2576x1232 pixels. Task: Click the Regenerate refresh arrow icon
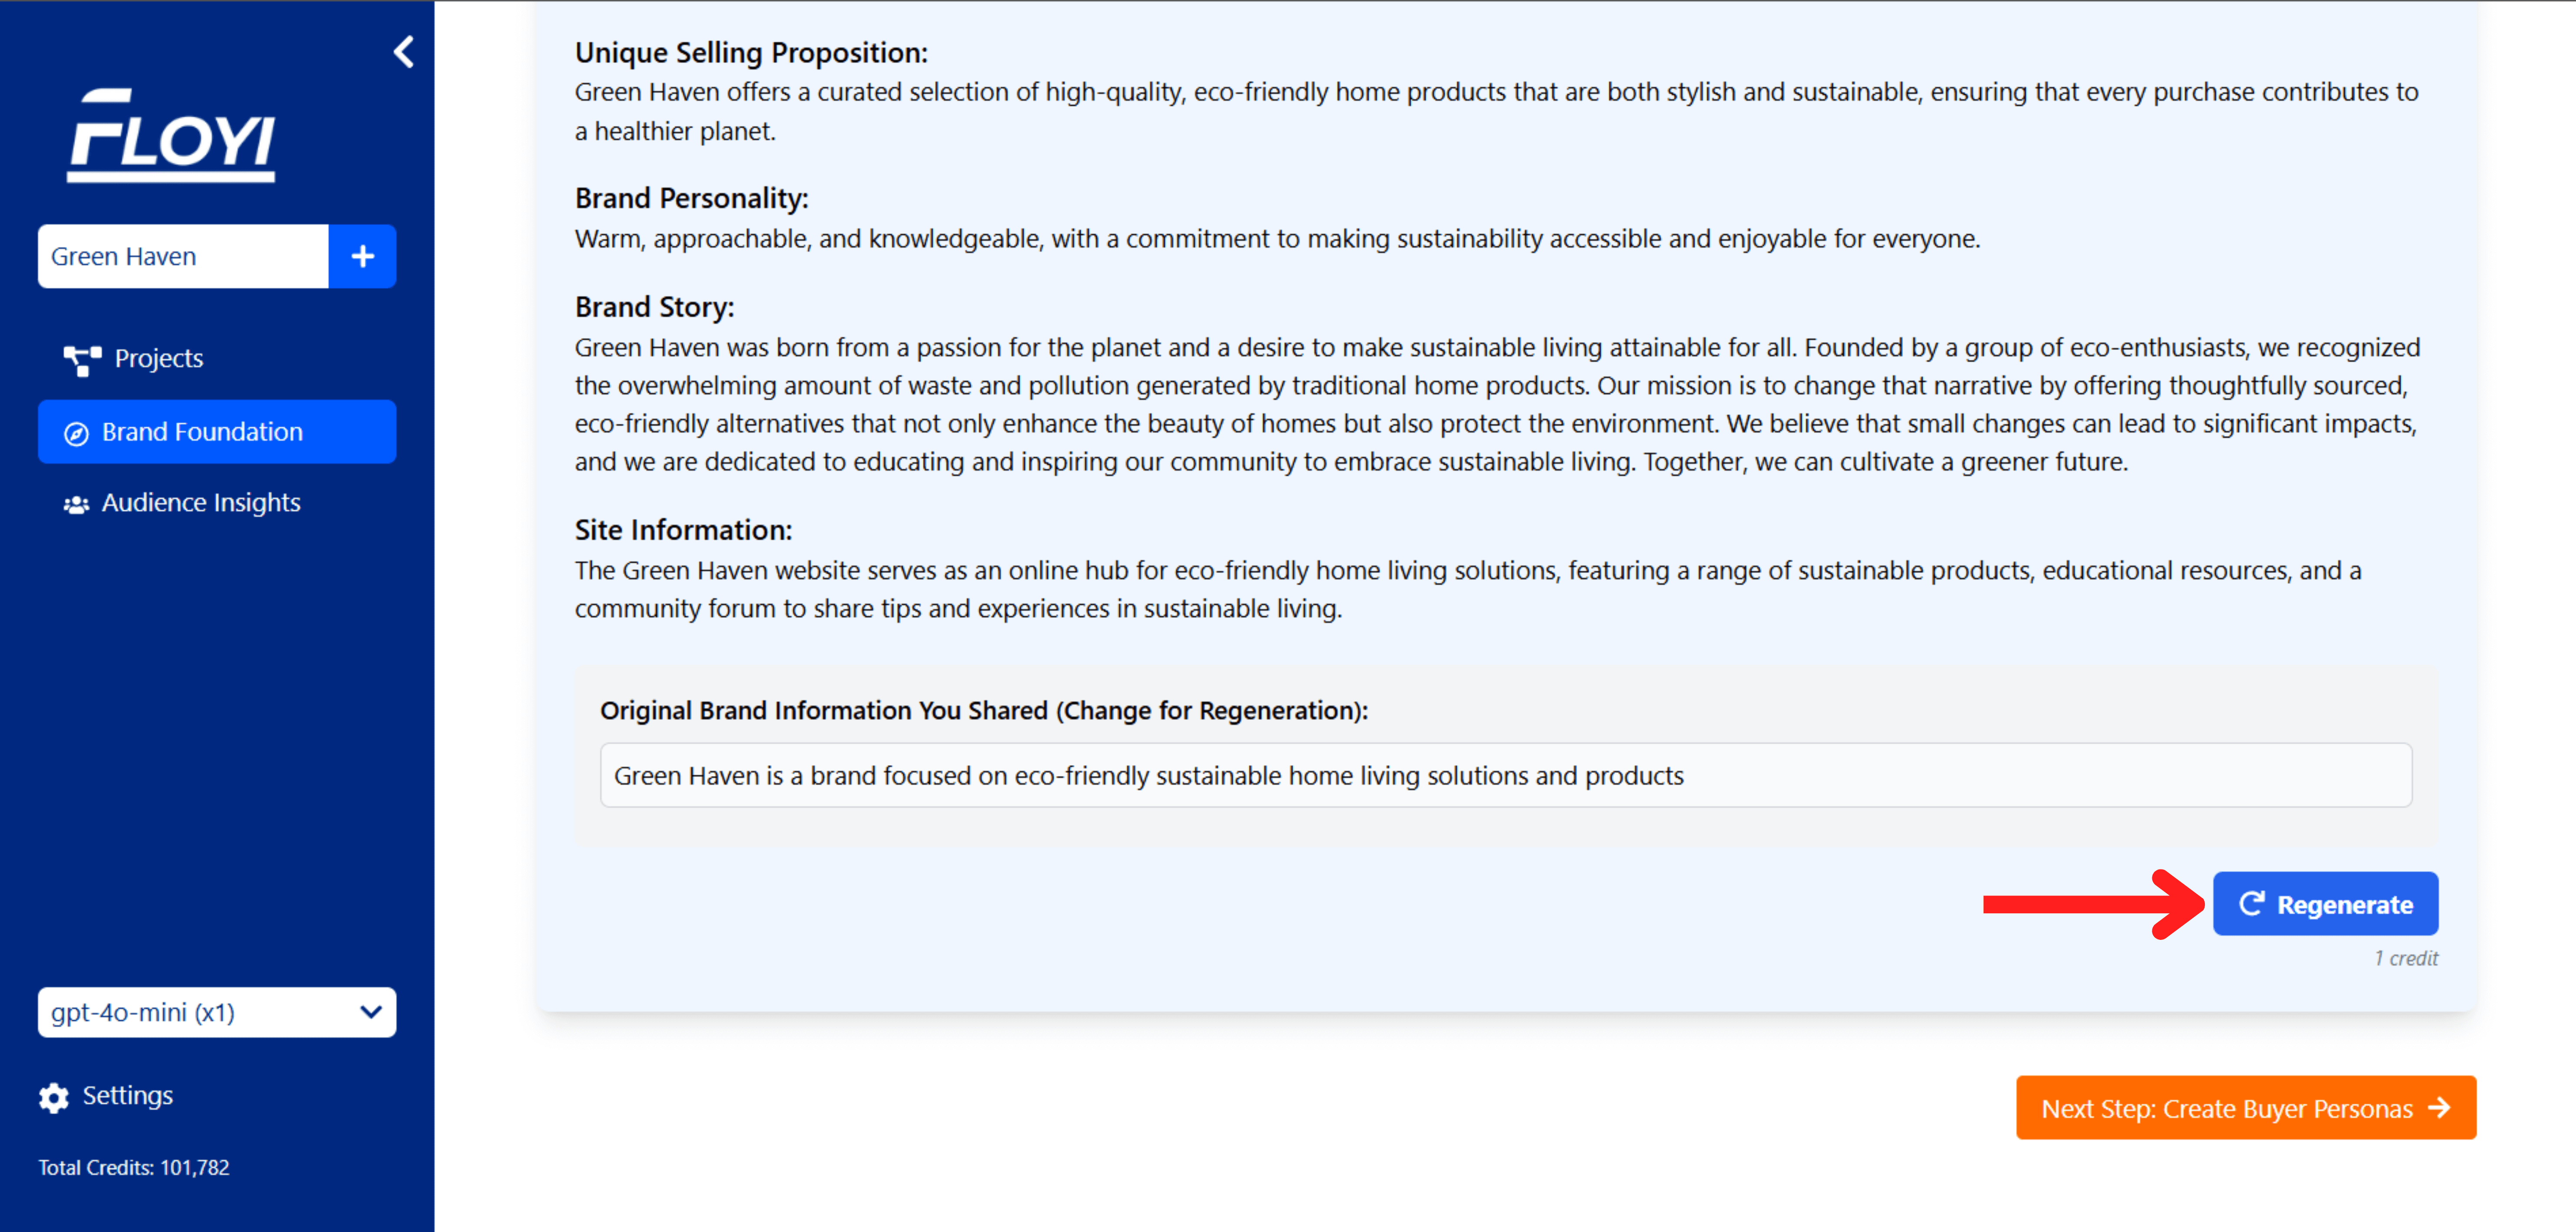[2251, 904]
